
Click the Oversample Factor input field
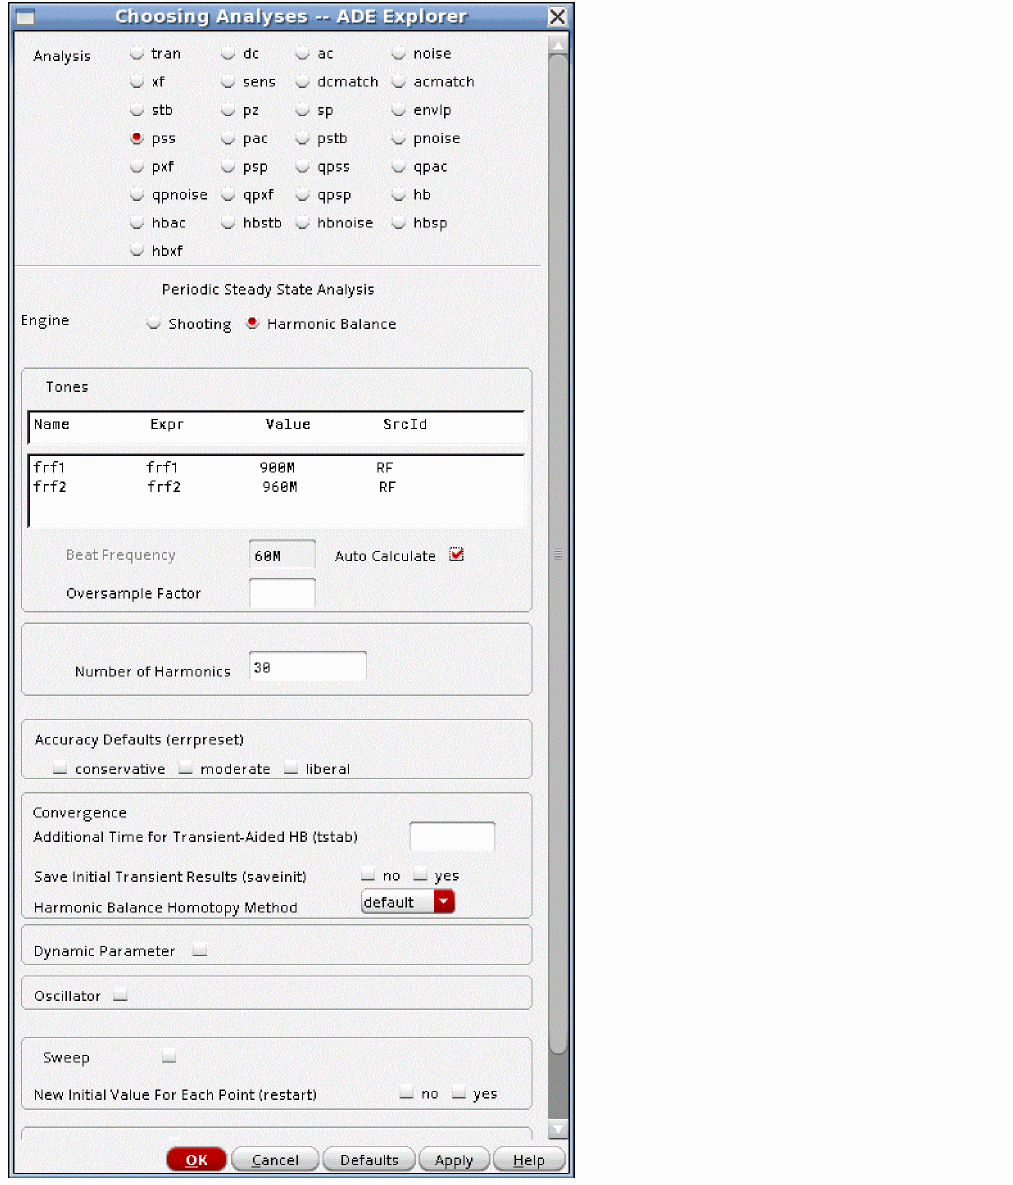pyautogui.click(x=282, y=593)
